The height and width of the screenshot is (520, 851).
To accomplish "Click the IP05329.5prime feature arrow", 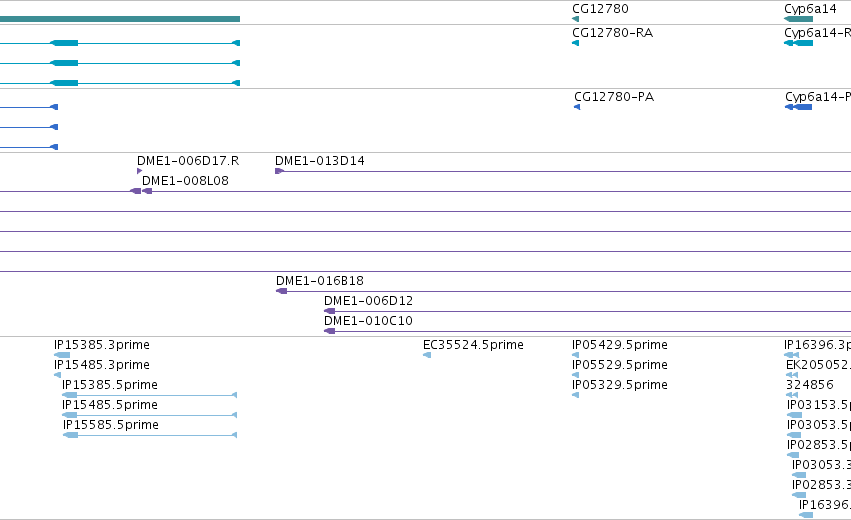I will point(575,395).
